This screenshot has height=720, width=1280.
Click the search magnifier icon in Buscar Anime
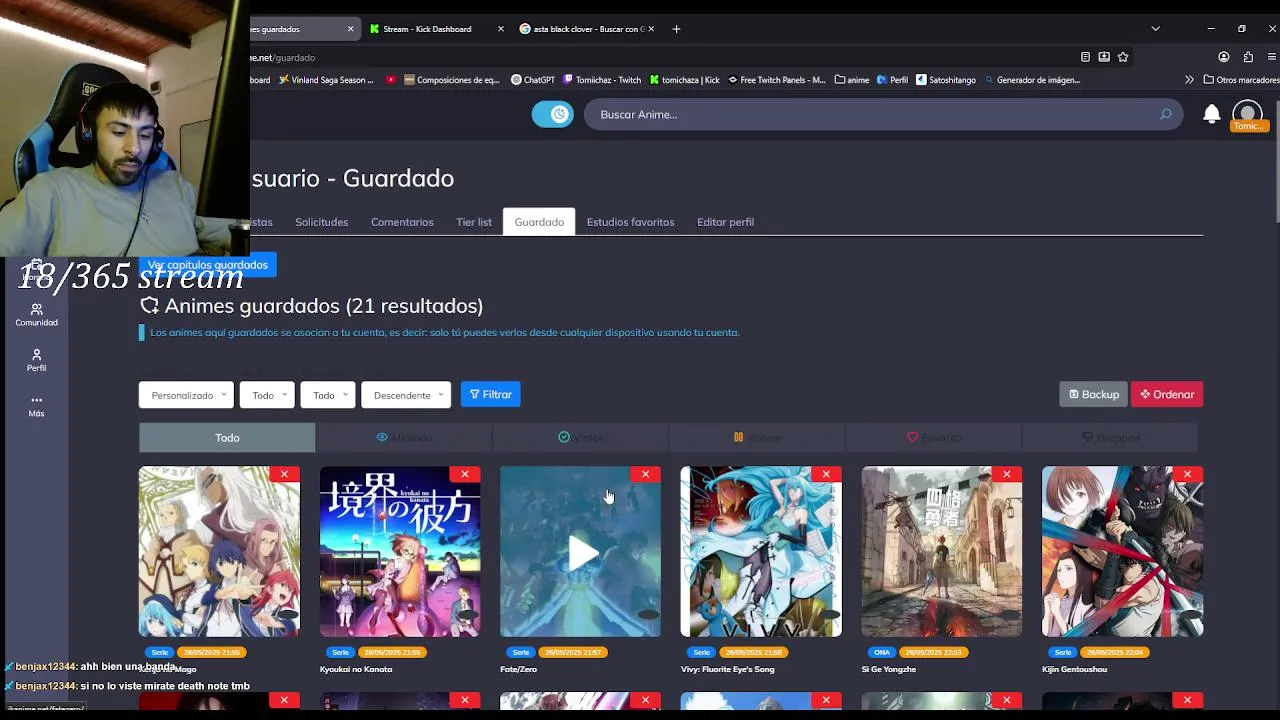tap(1165, 114)
